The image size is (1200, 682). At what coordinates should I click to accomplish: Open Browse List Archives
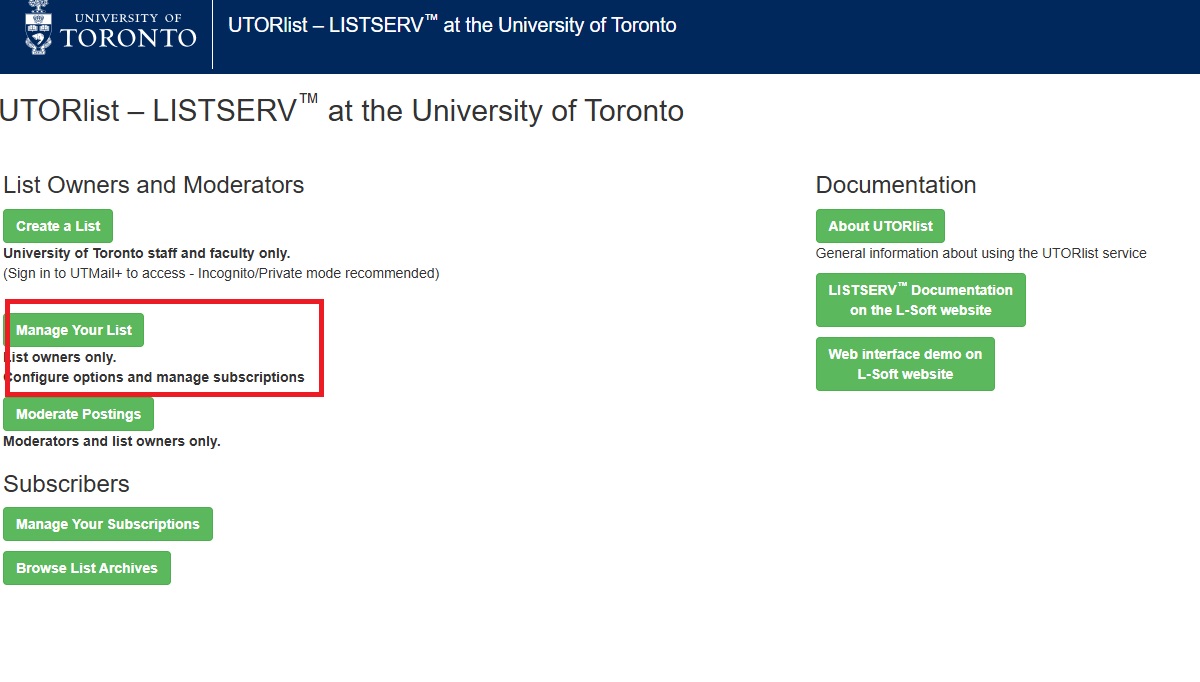coord(87,568)
